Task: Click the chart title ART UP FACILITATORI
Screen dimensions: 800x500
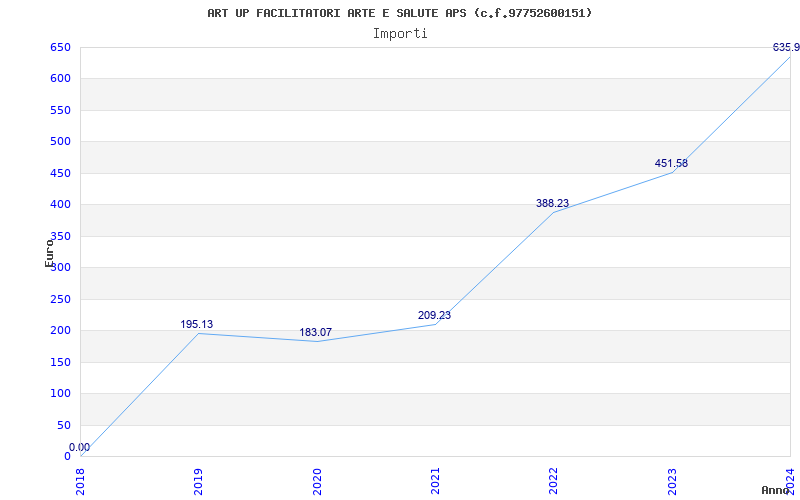Action: click(x=399, y=13)
